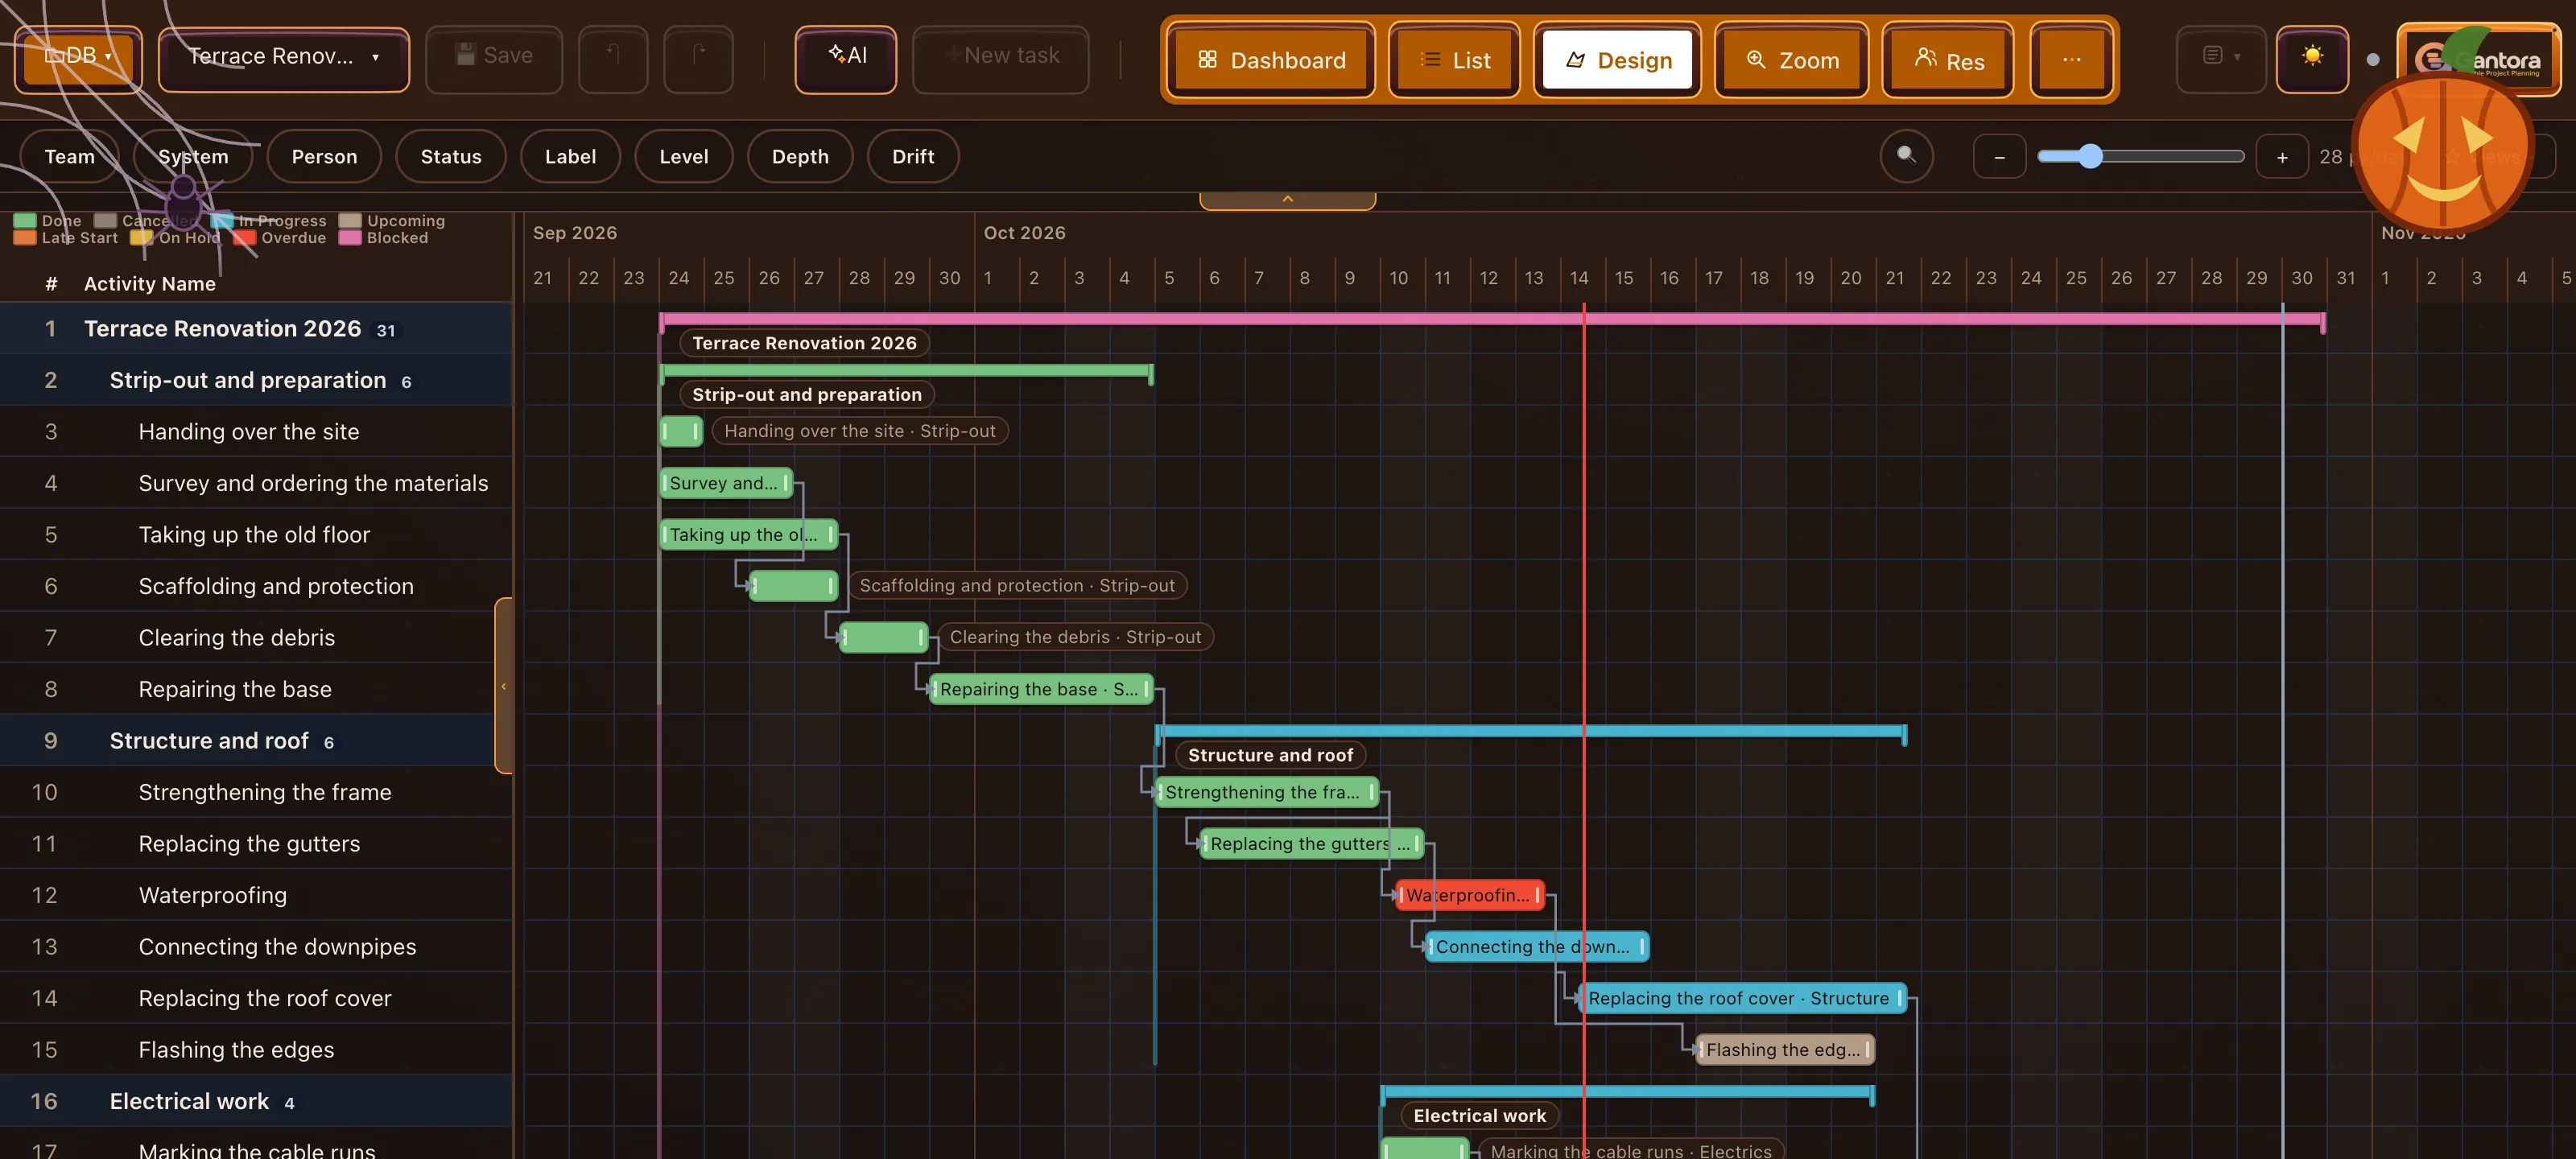The width and height of the screenshot is (2576, 1159).
Task: Click the Blocked pink legend swatch
Action: 350,238
